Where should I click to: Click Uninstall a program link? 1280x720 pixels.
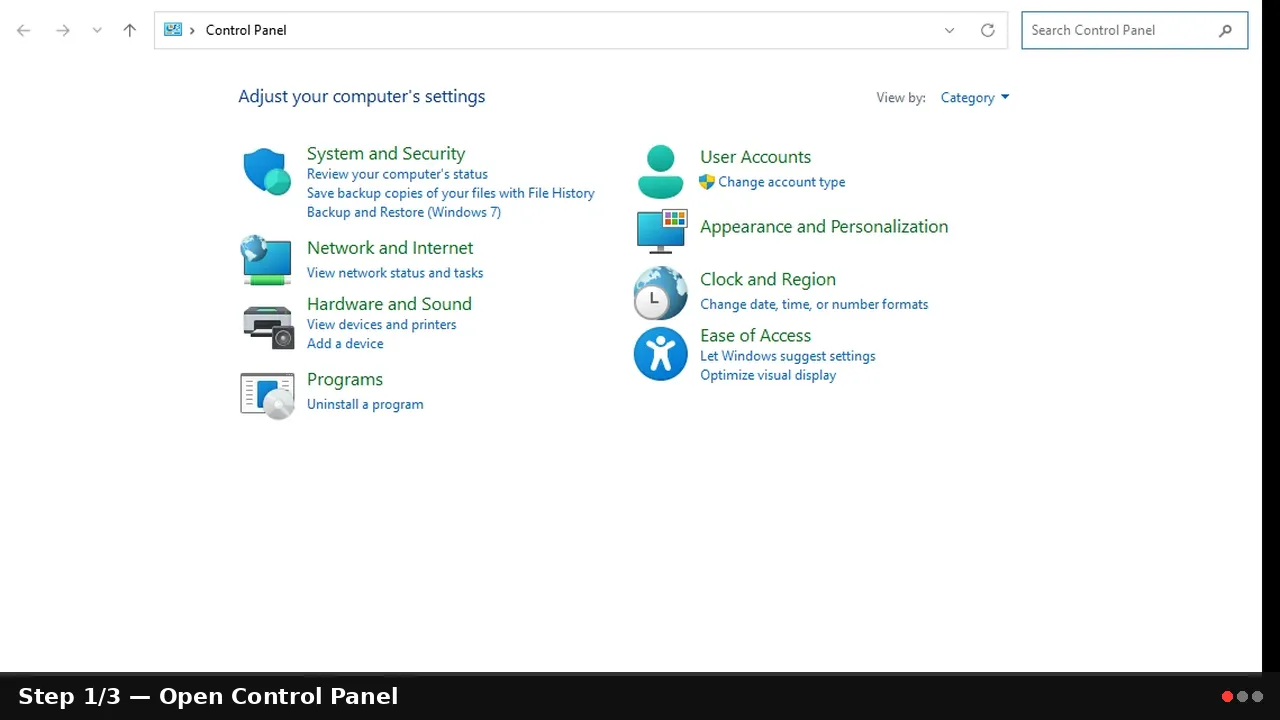pyautogui.click(x=365, y=404)
